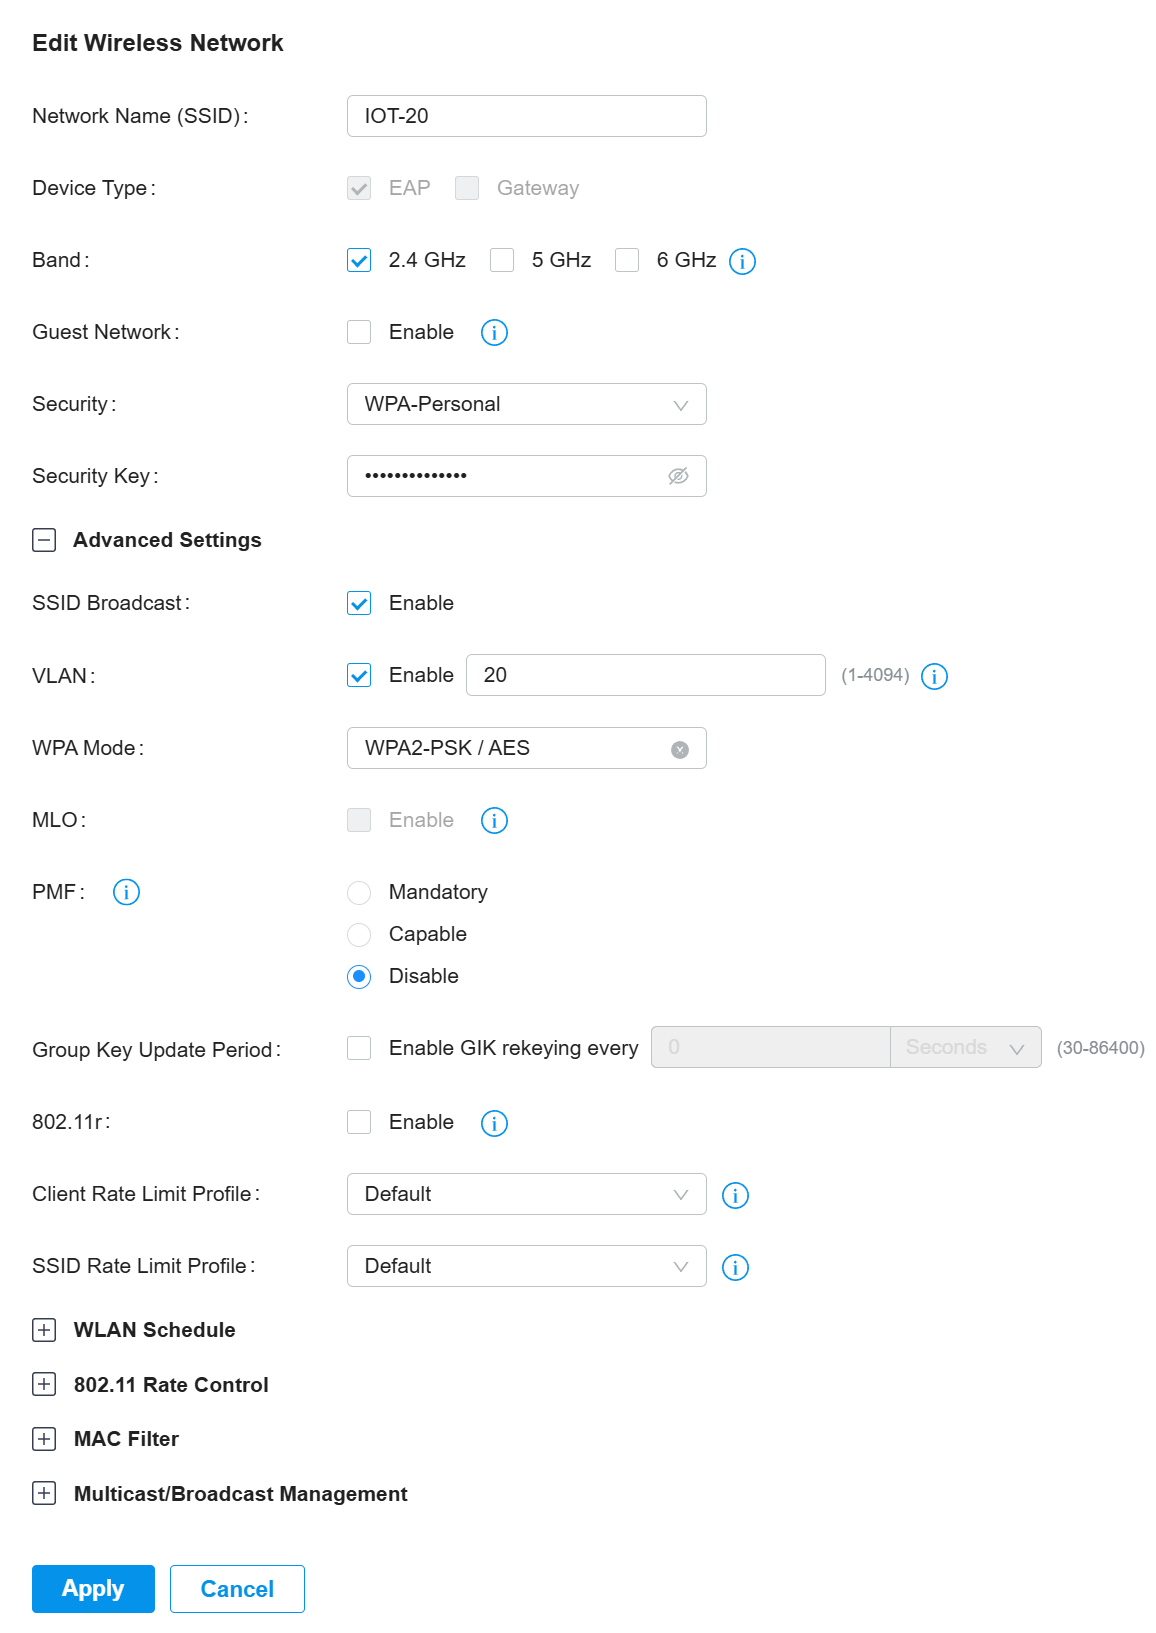Click the Cancel button
Screen dimensions: 1156x1633
click(237, 1589)
